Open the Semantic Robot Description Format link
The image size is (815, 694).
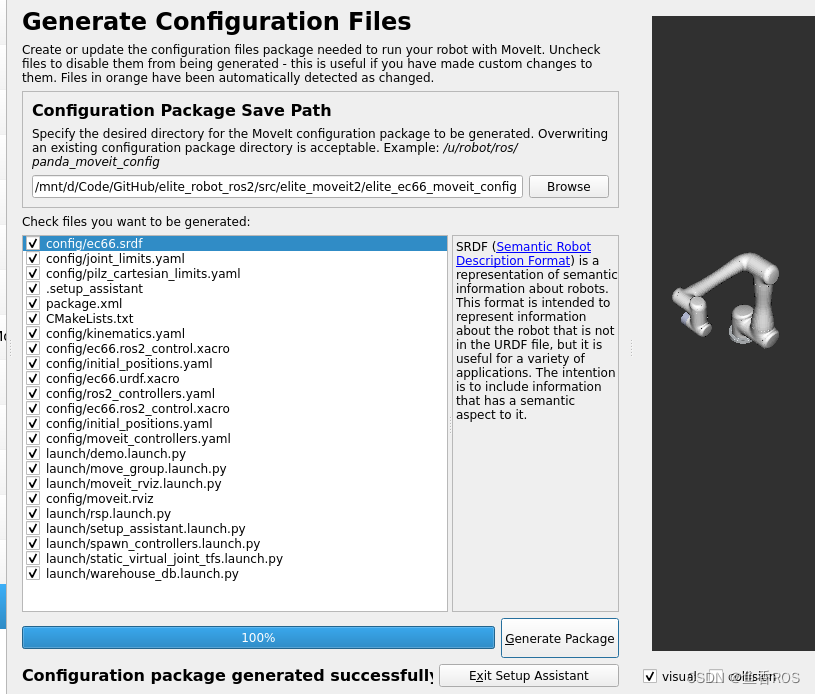(x=523, y=254)
